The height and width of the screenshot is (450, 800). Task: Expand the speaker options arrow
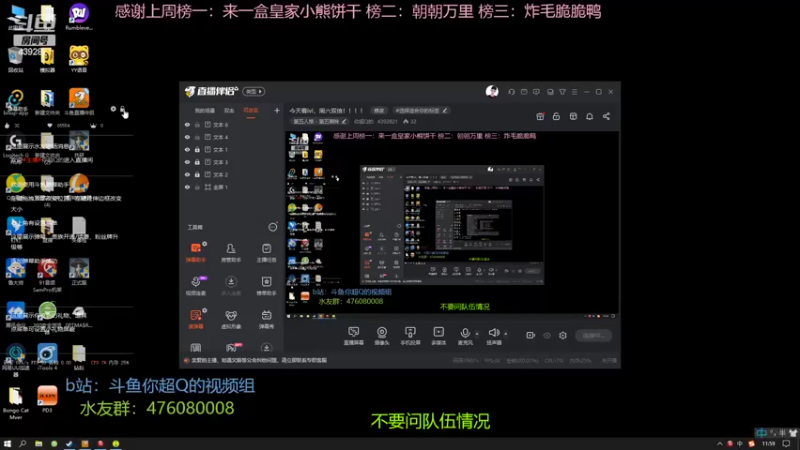click(506, 334)
